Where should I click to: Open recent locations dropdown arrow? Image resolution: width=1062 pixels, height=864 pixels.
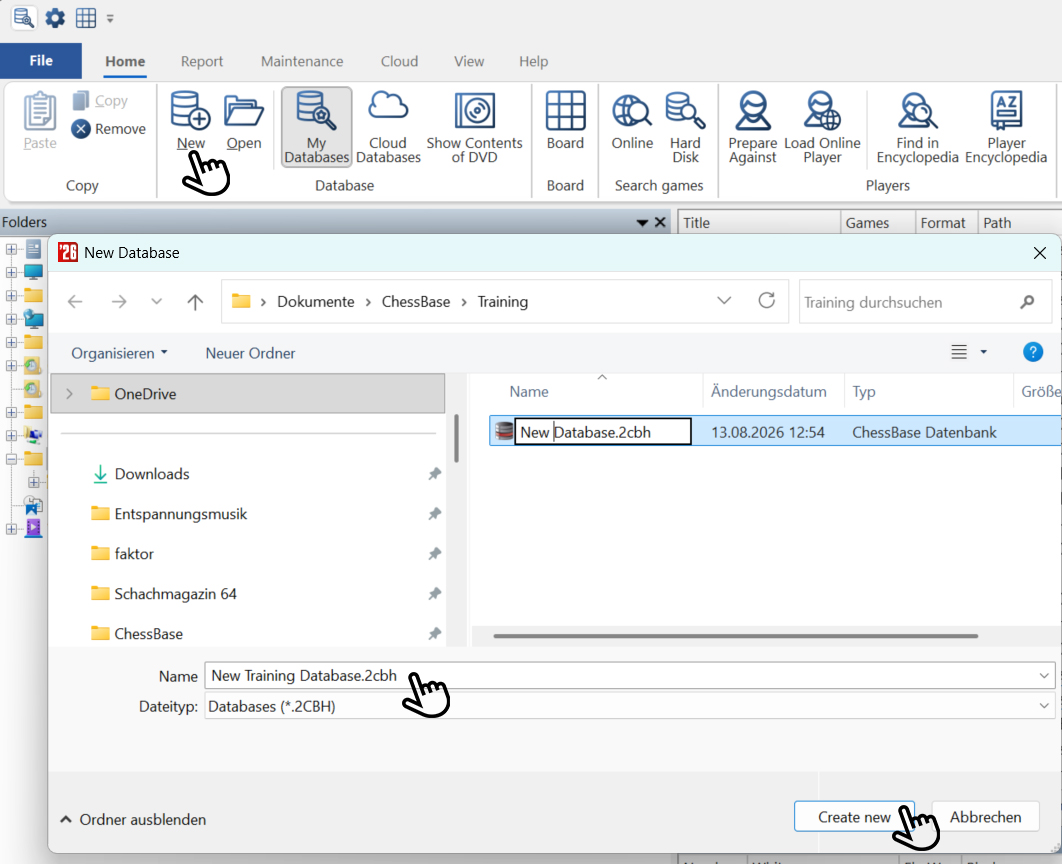point(156,301)
